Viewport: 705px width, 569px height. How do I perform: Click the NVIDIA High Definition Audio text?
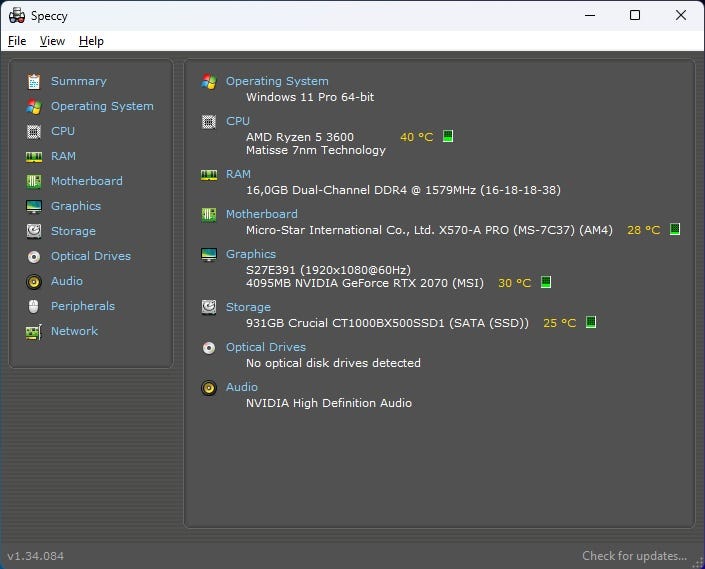click(x=329, y=403)
